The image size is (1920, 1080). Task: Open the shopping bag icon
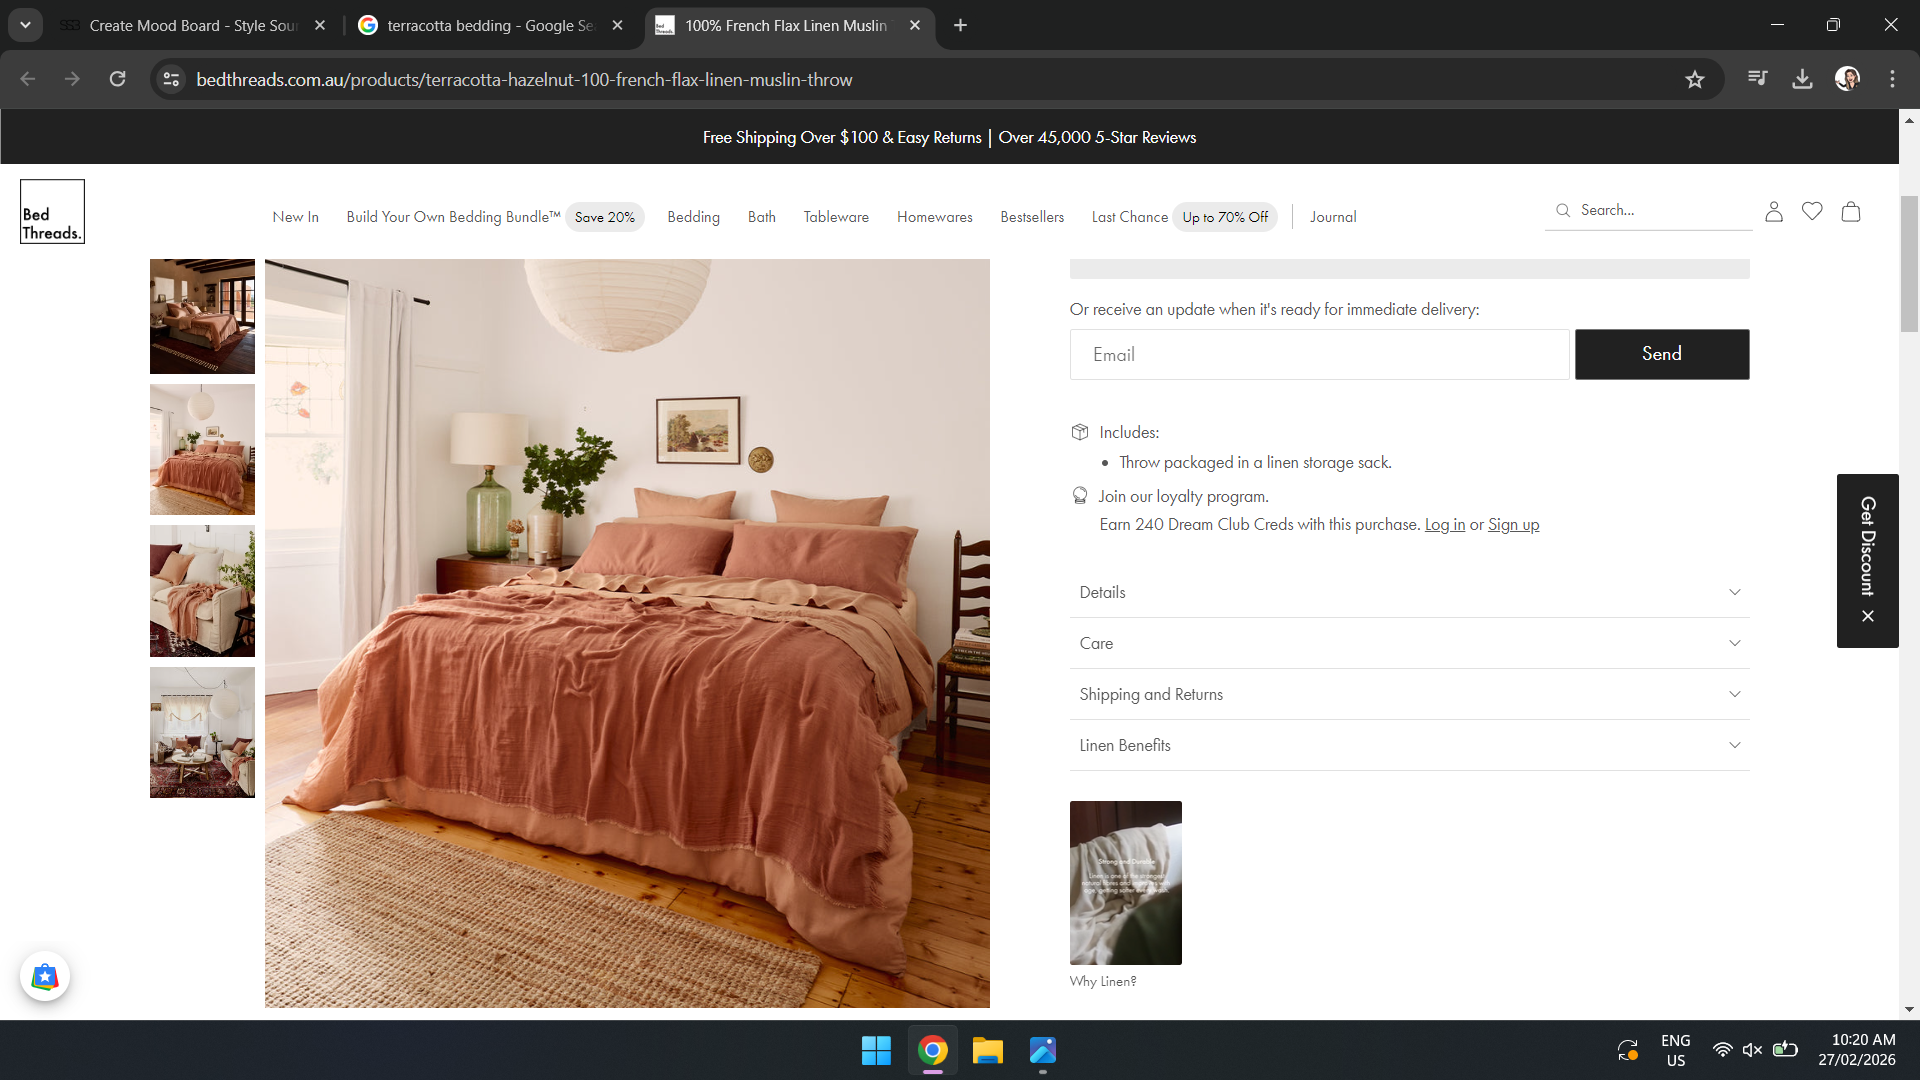(x=1851, y=211)
